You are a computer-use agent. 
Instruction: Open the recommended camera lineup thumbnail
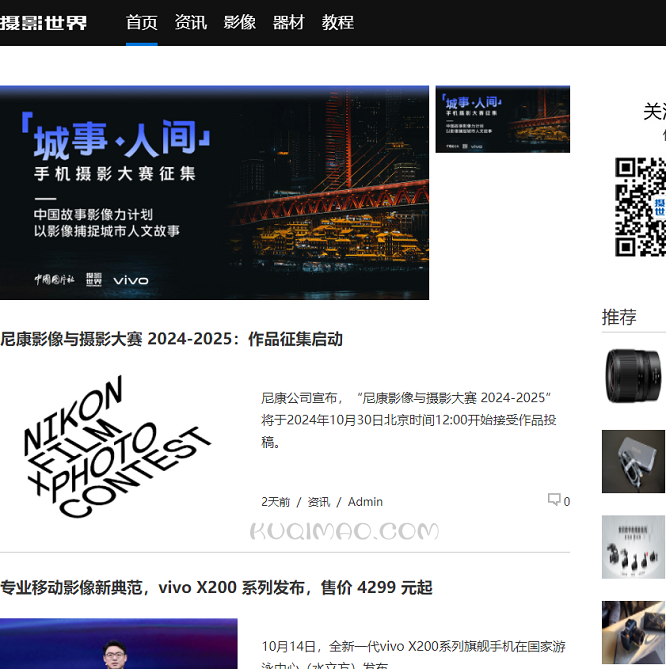coord(634,547)
